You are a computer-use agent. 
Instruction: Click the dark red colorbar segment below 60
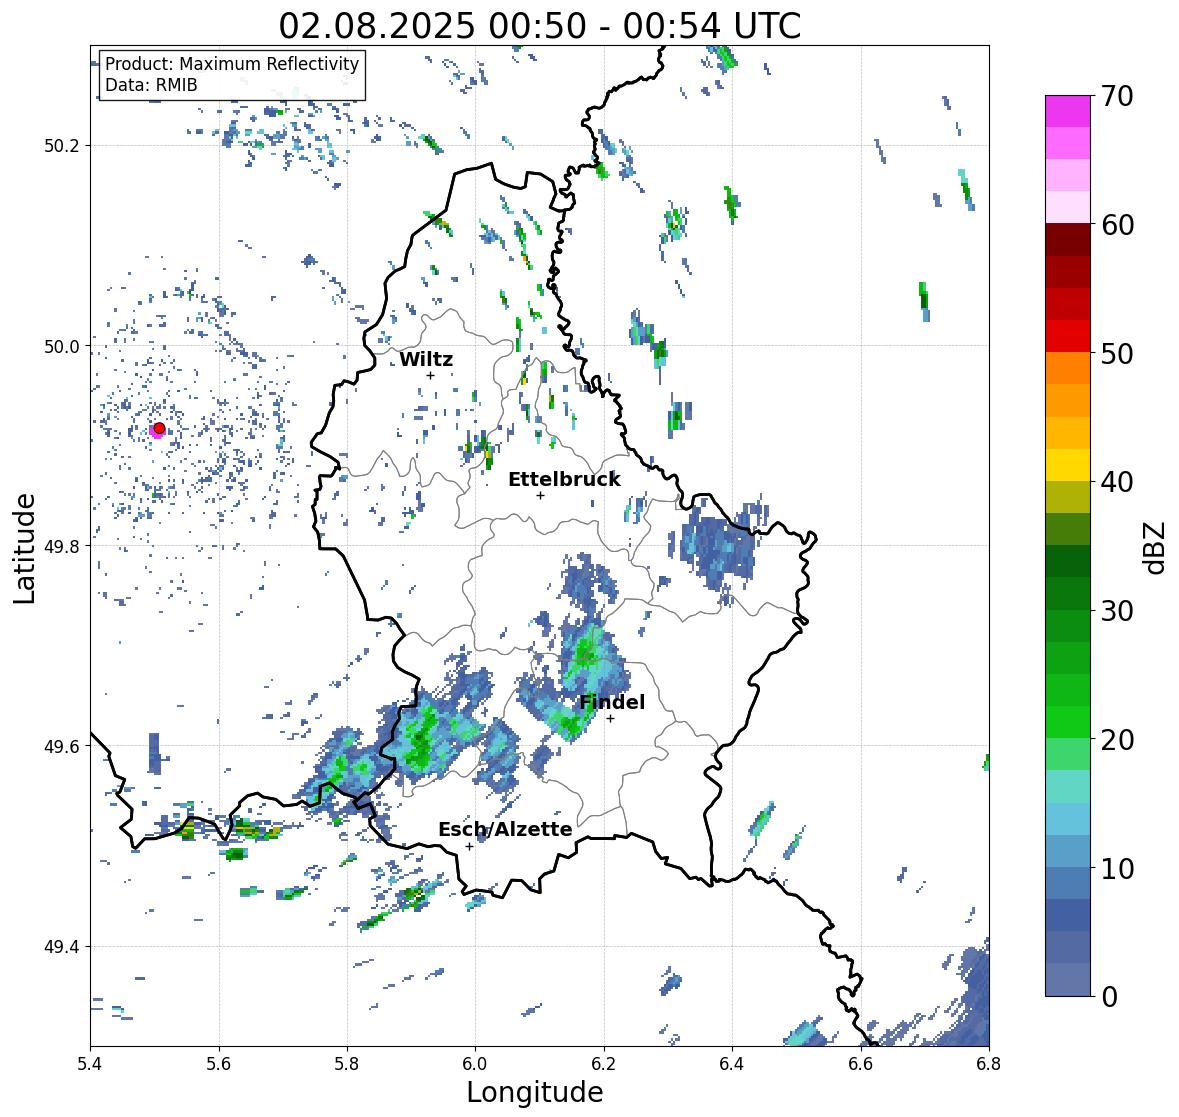pyautogui.click(x=1068, y=240)
